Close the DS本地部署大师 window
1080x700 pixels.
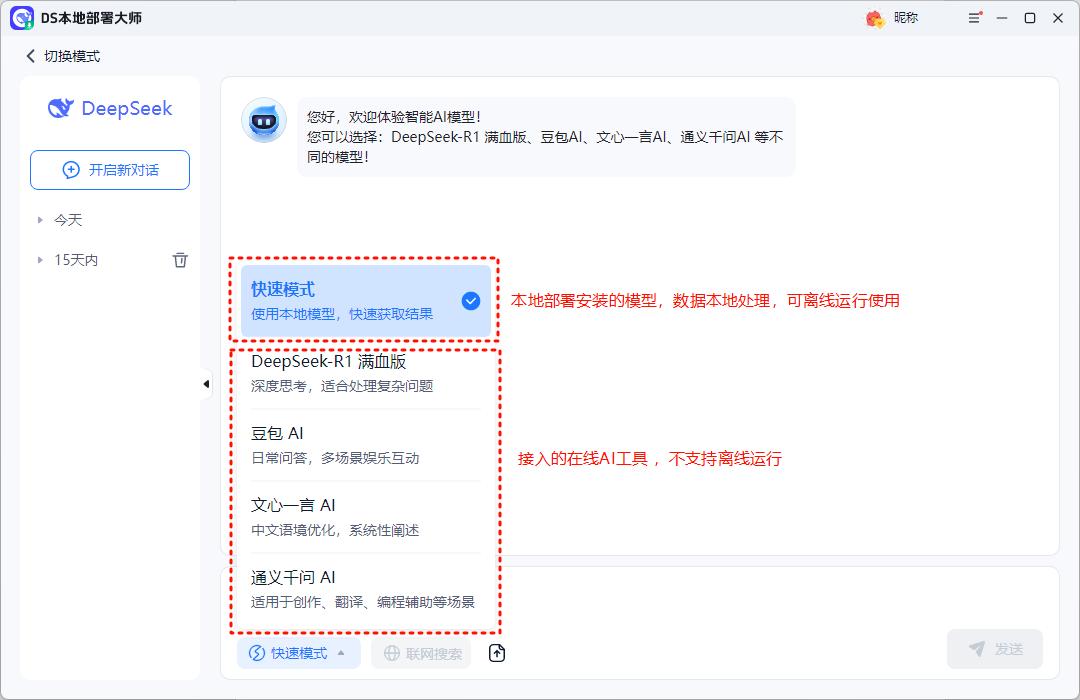click(x=1058, y=18)
